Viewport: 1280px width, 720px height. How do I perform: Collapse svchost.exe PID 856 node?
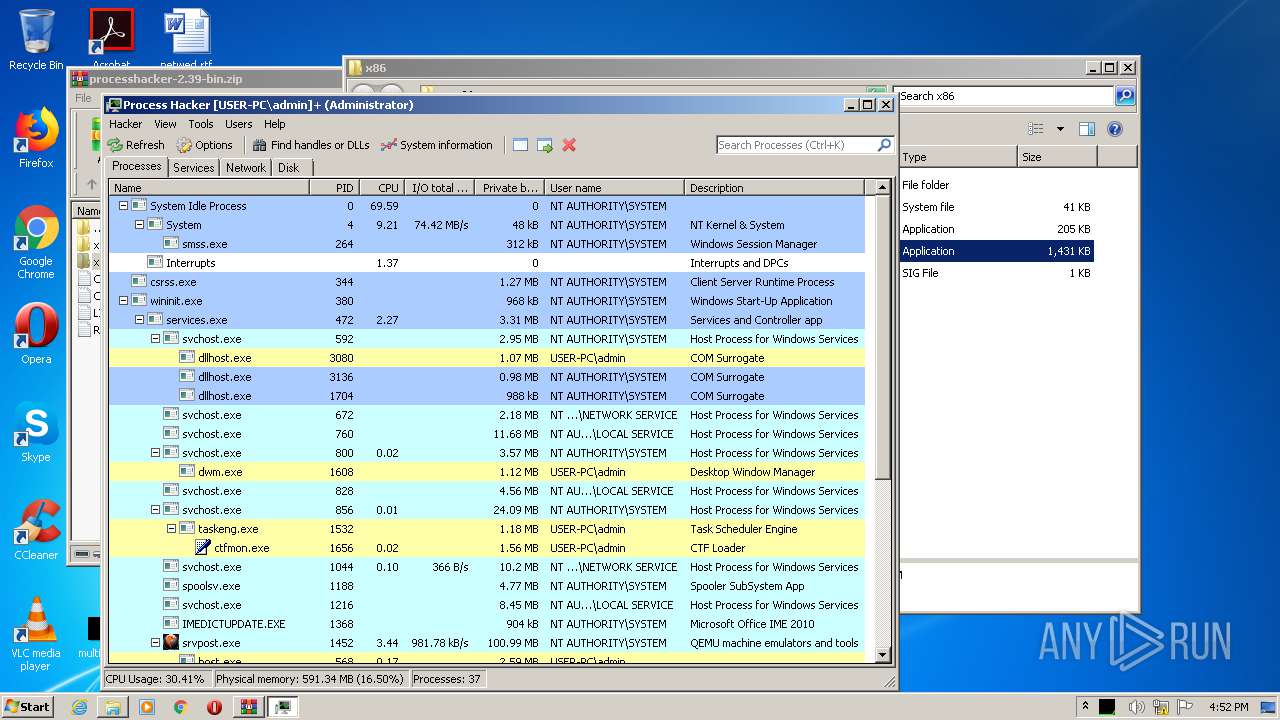pos(156,510)
